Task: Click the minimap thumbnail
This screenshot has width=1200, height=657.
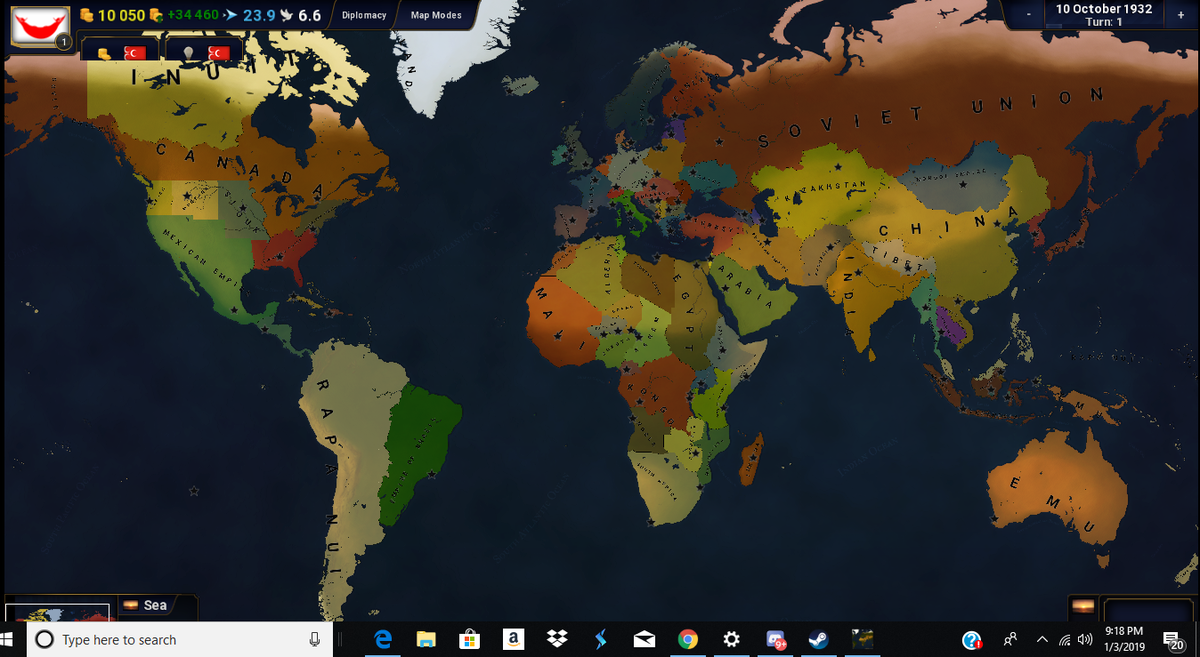Action: [x=57, y=612]
